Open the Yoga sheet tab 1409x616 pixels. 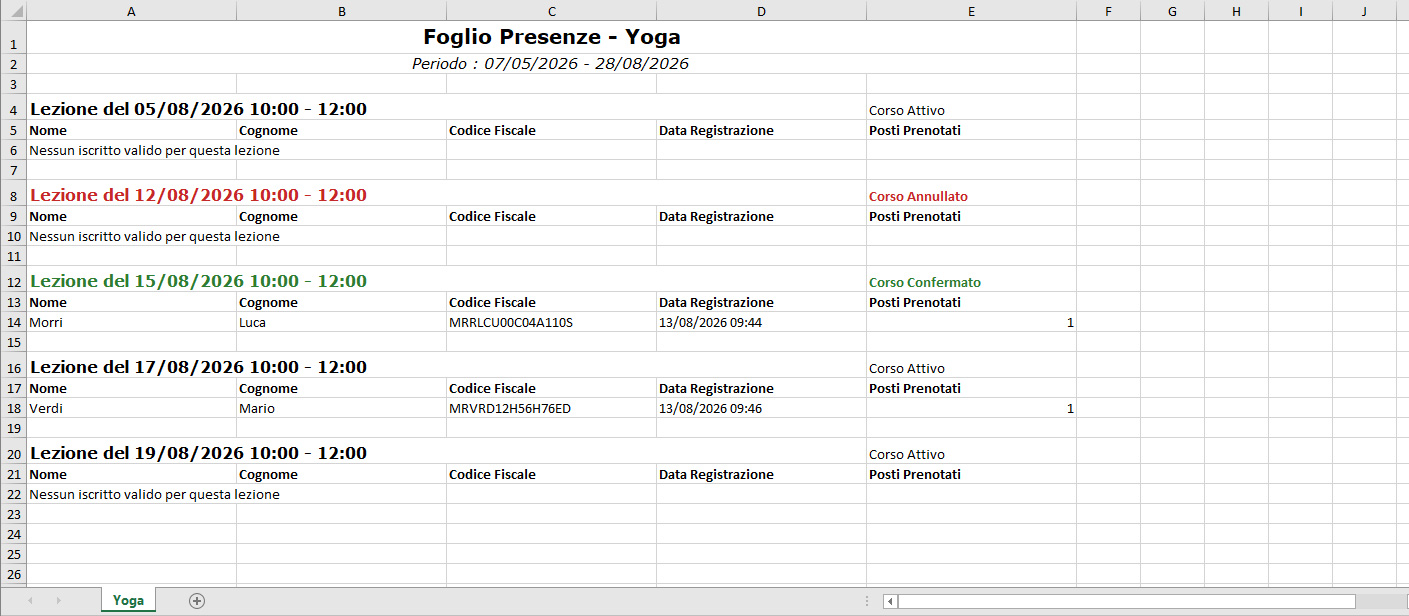tap(128, 601)
